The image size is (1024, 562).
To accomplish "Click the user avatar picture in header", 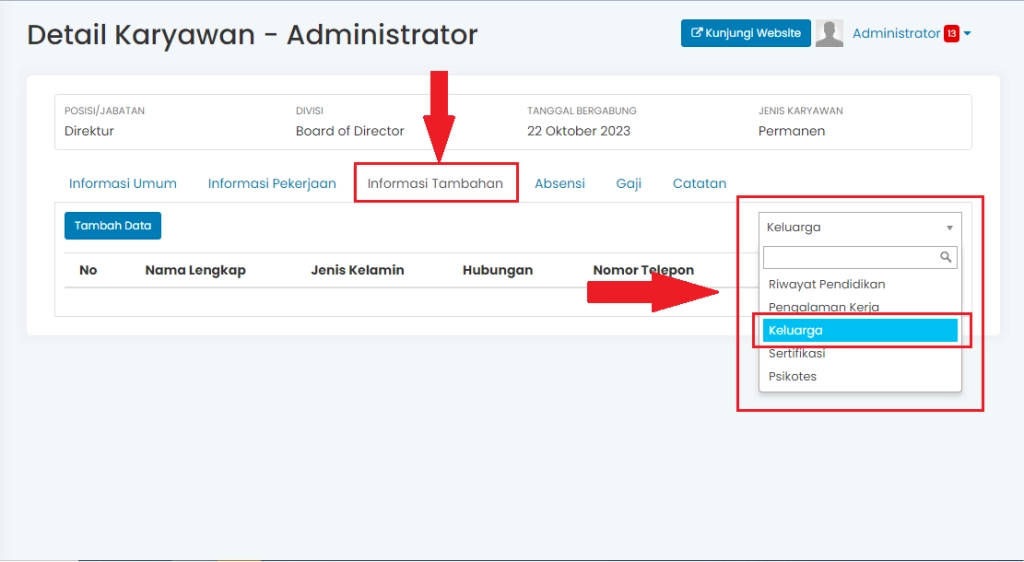I will [829, 33].
